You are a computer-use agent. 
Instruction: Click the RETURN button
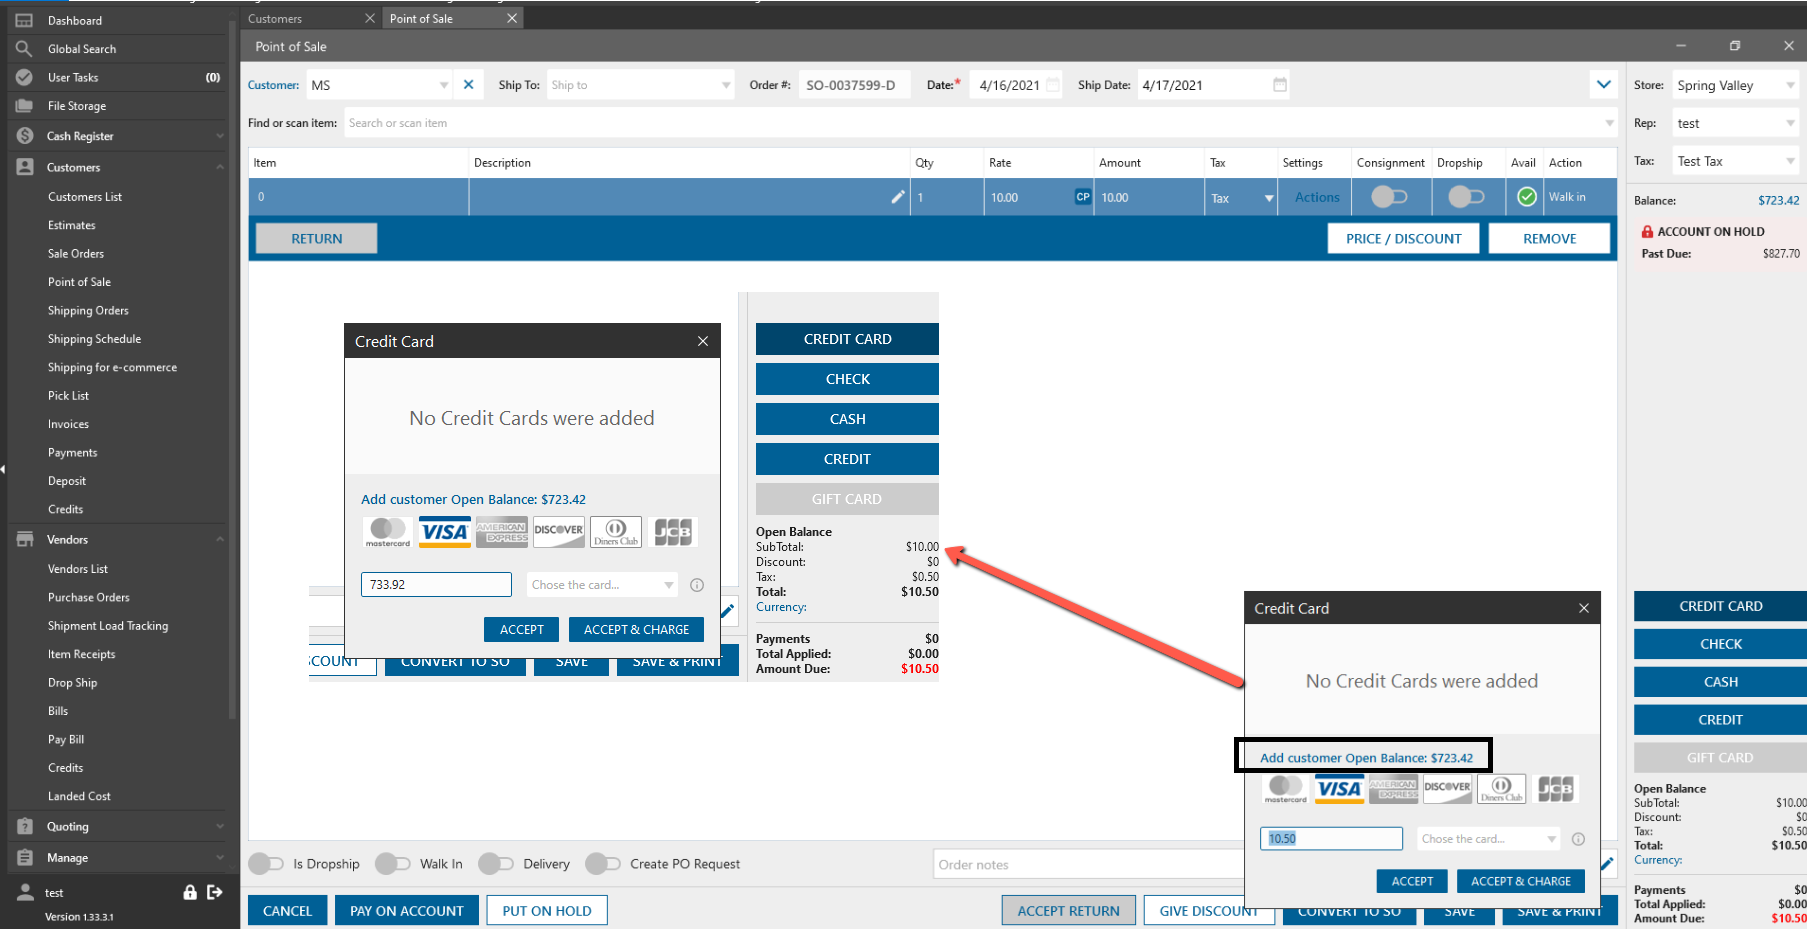[x=317, y=238]
